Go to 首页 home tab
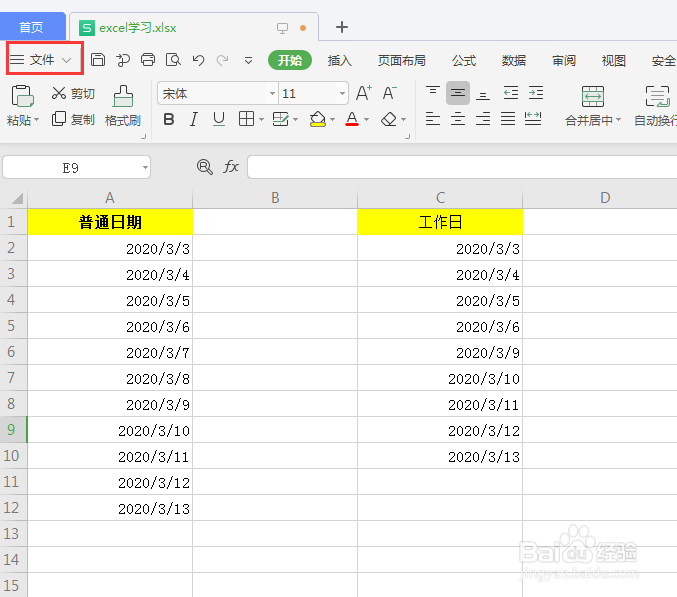This screenshot has width=677, height=597. pyautogui.click(x=32, y=27)
